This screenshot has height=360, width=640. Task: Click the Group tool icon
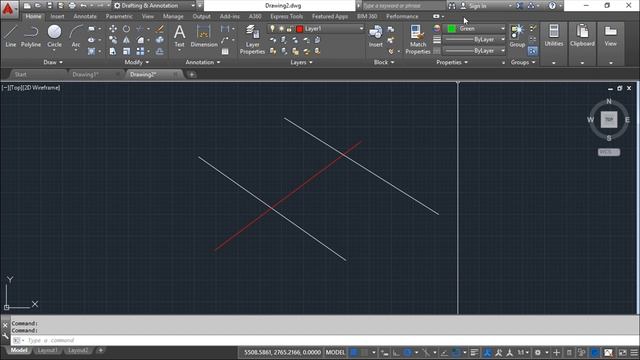click(x=517, y=36)
